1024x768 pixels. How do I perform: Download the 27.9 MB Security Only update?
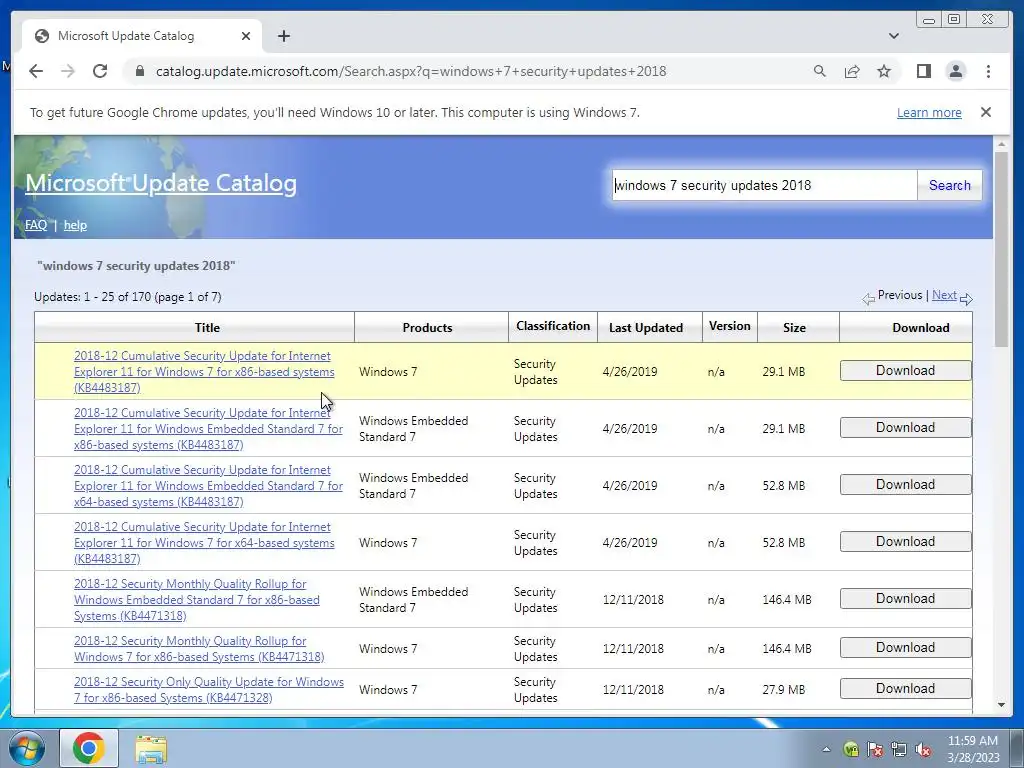(x=905, y=688)
